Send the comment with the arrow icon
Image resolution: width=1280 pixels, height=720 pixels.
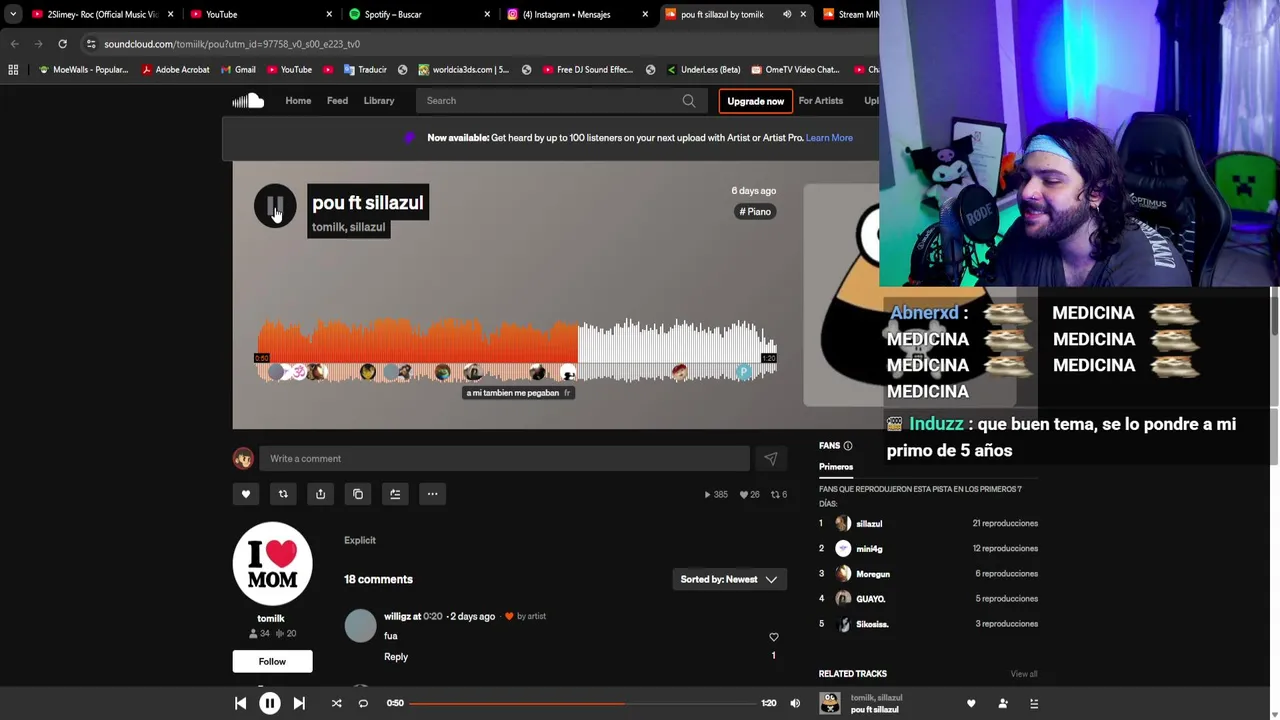770,459
